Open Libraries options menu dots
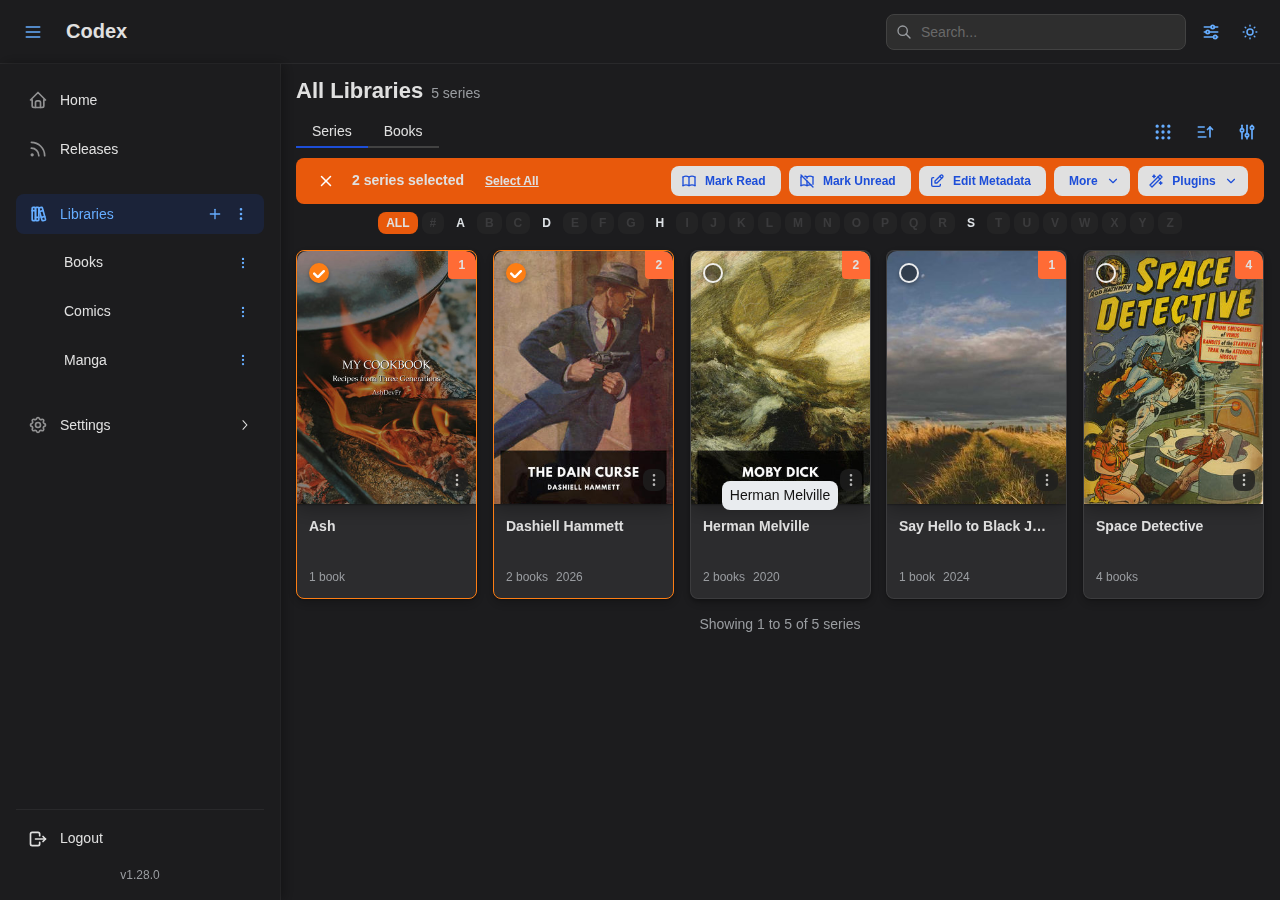Image resolution: width=1280 pixels, height=900 pixels. coord(241,214)
